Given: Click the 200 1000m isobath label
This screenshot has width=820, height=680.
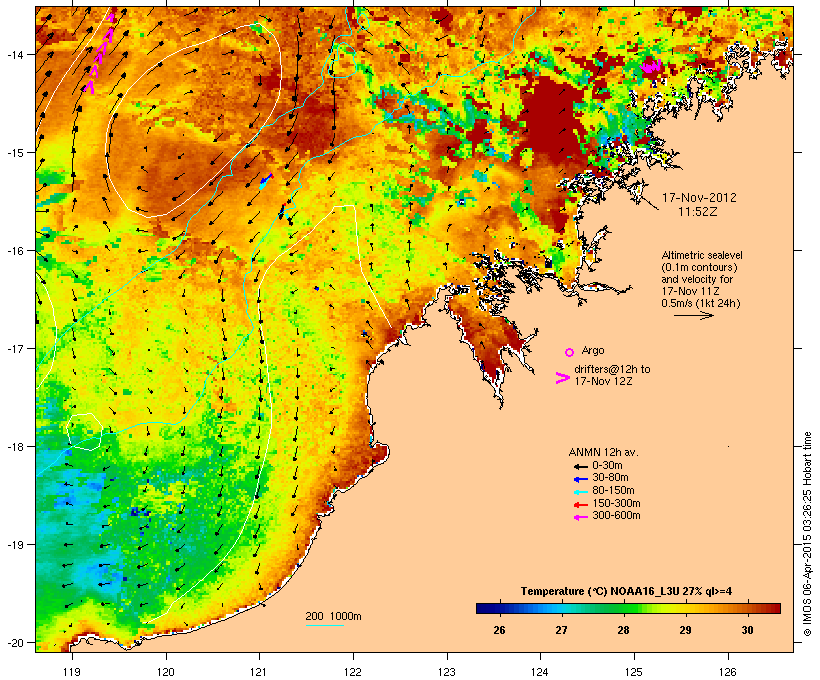Looking at the screenshot, I should (x=333, y=616).
